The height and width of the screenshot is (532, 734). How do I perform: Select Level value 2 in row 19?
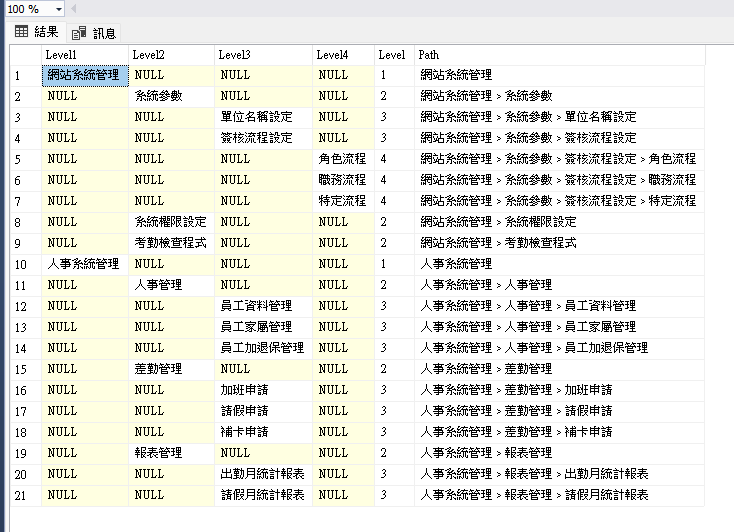395,453
